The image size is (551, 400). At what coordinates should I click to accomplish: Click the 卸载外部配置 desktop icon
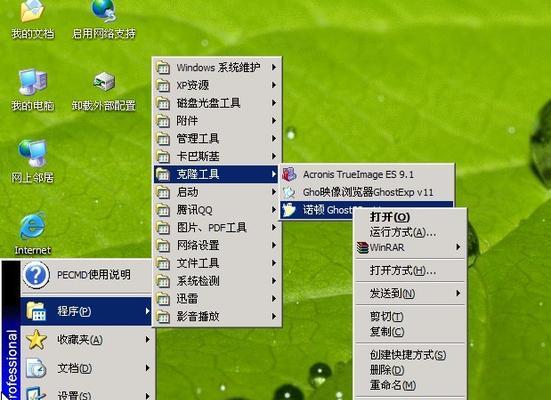103,91
